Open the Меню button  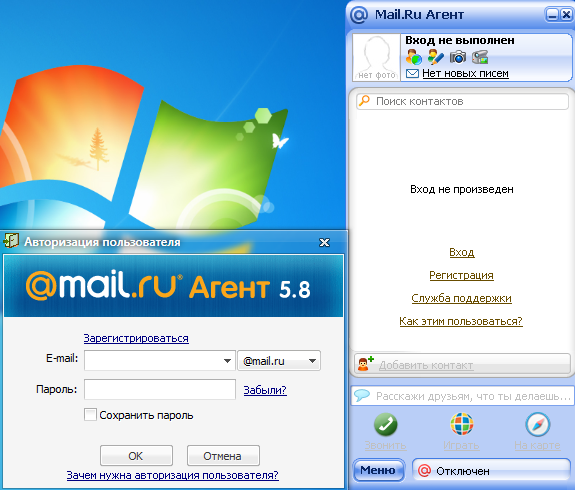click(378, 470)
